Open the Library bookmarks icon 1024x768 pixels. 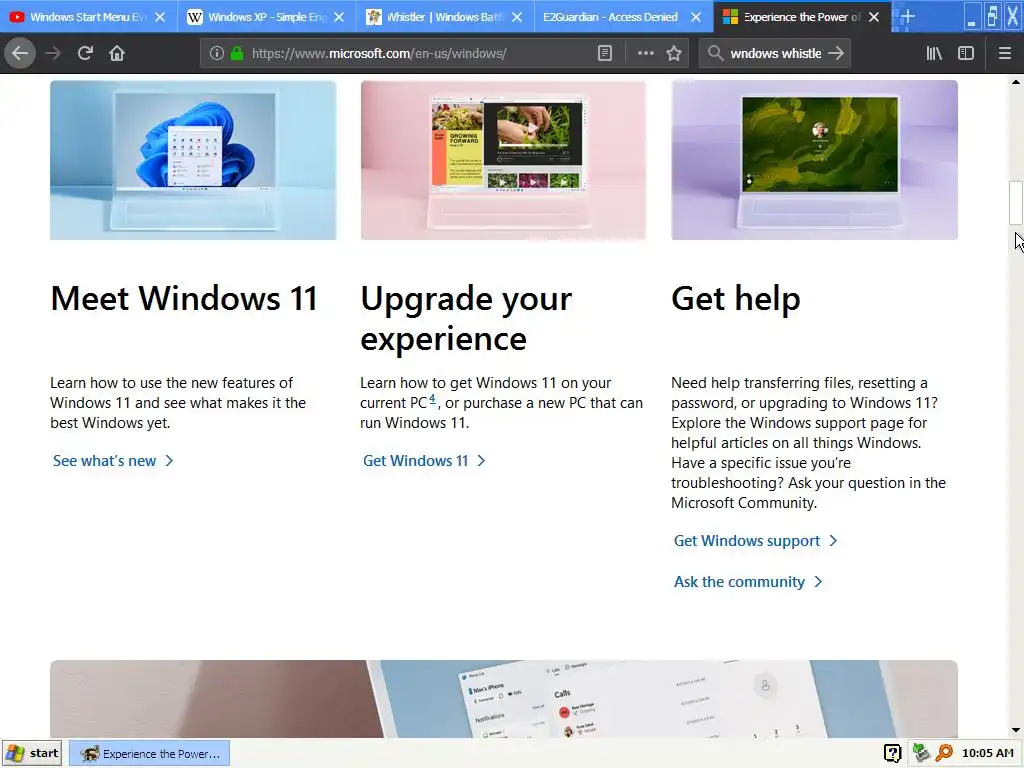click(x=934, y=54)
